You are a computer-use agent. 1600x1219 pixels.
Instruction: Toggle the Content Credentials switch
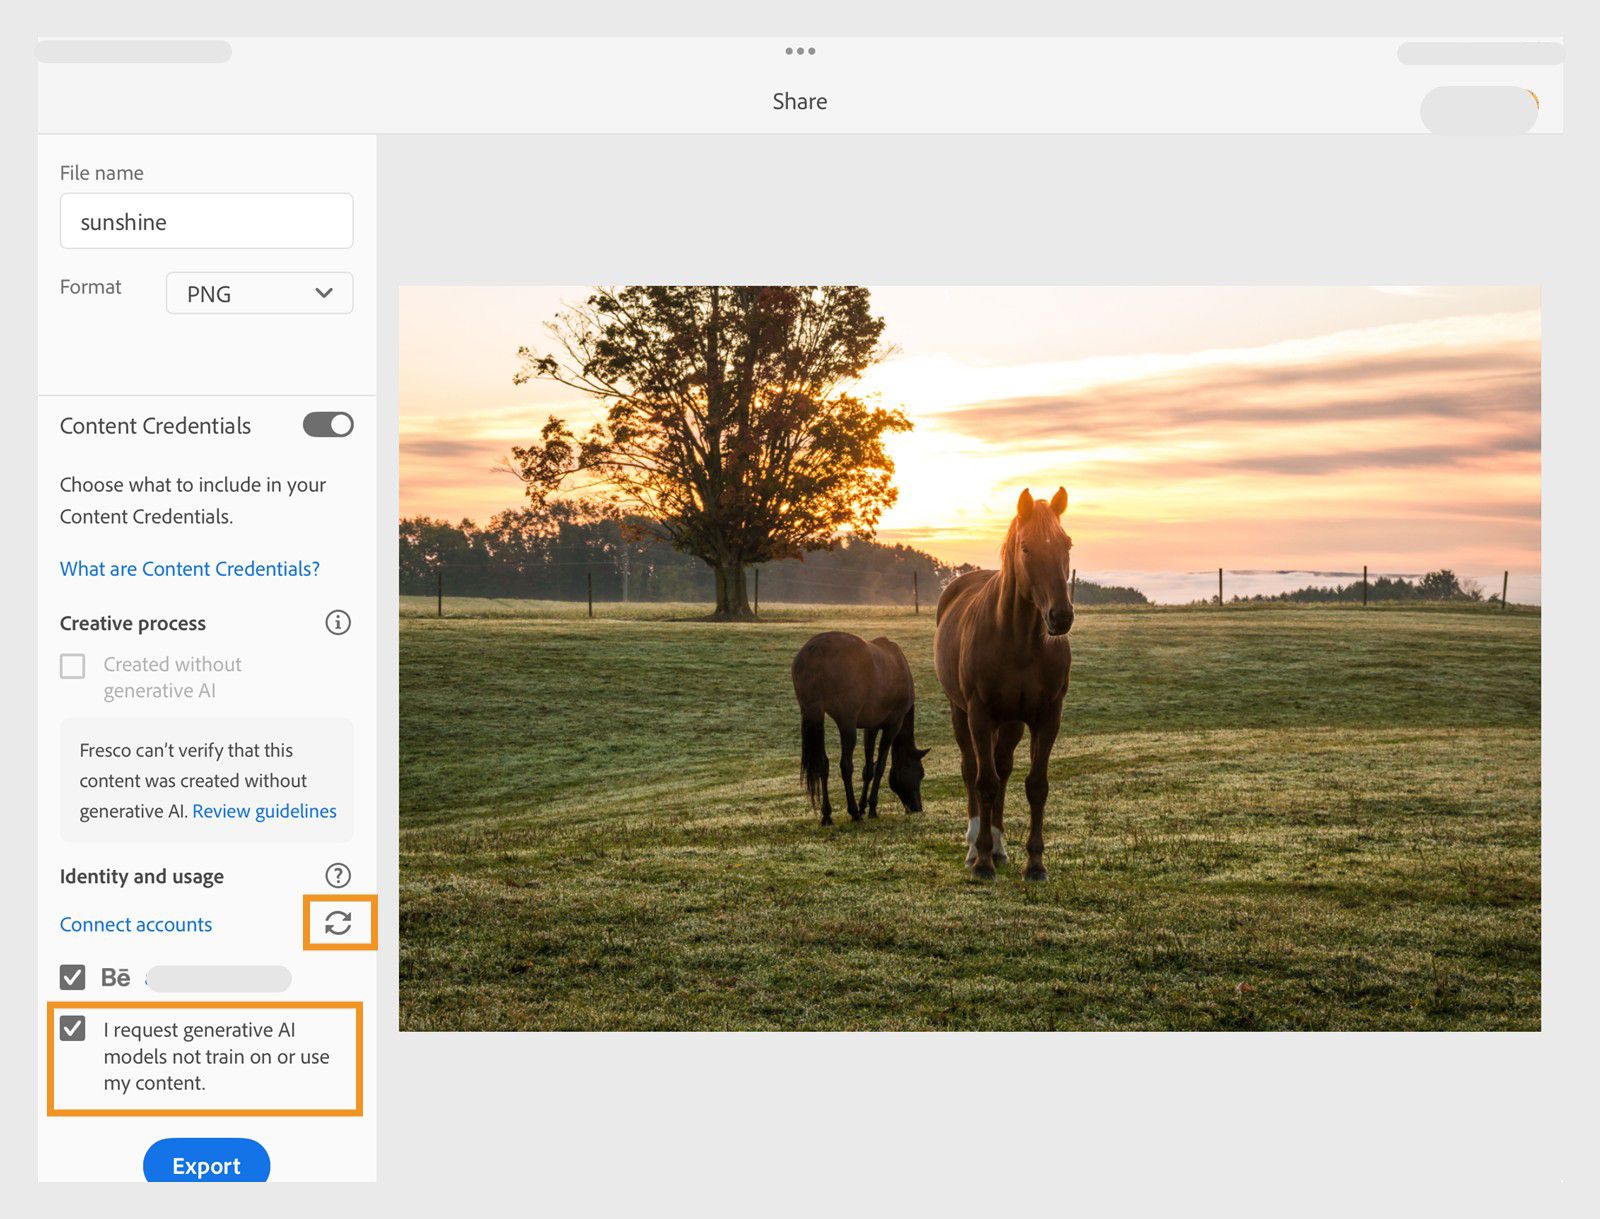click(x=328, y=425)
